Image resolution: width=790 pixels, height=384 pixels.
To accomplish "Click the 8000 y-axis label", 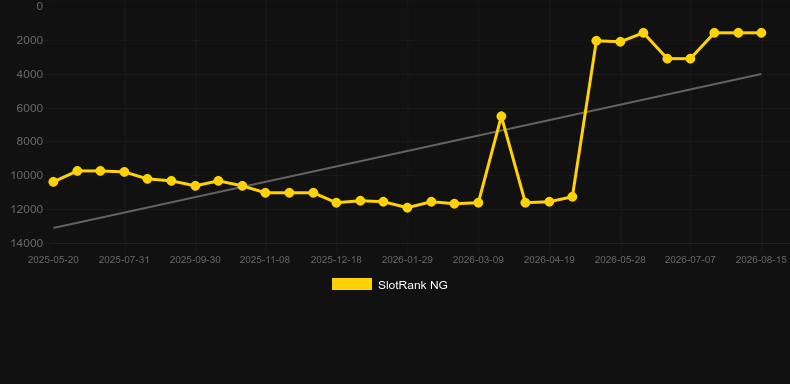I will coord(31,142).
